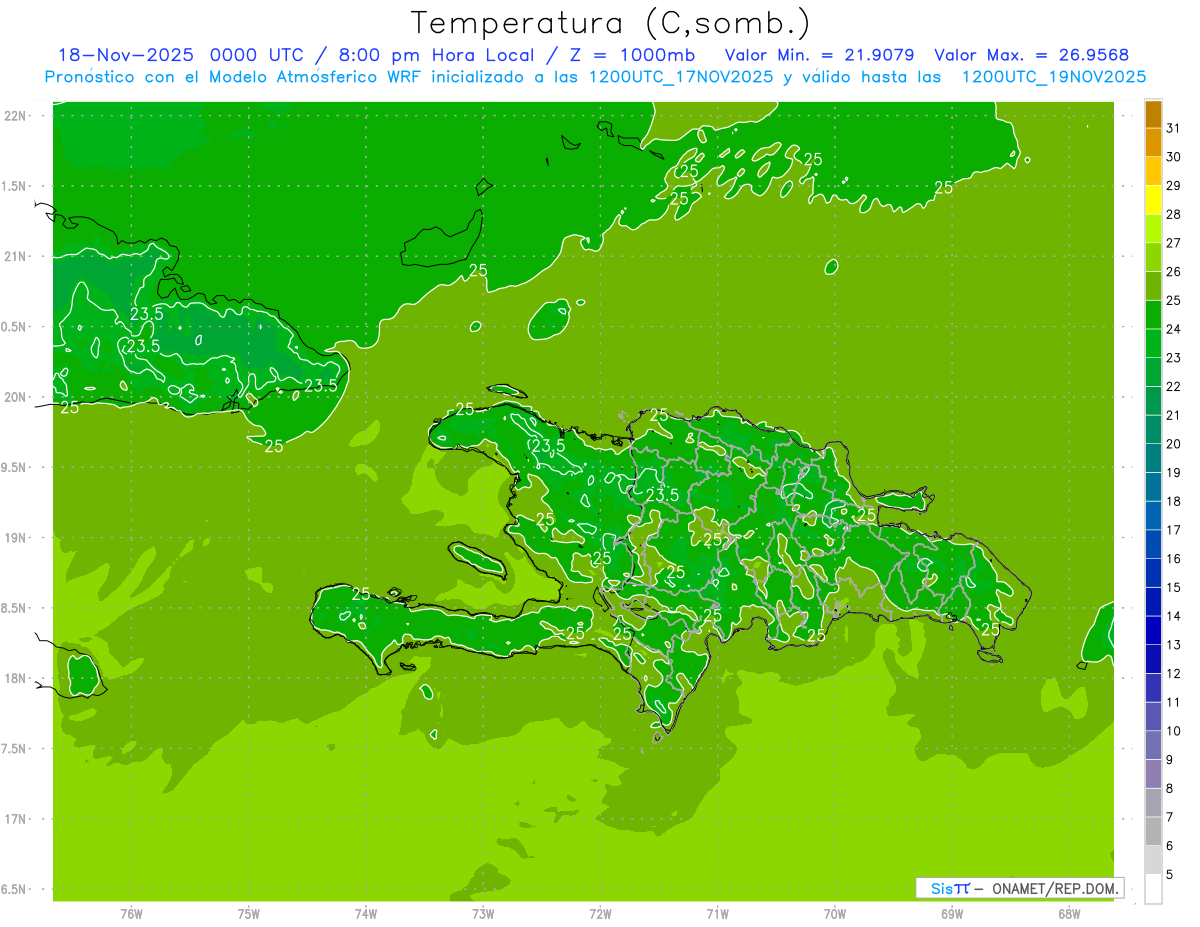The width and height of the screenshot is (1200, 927).
Task: Click the '17N' latitude label
Action: [16, 819]
